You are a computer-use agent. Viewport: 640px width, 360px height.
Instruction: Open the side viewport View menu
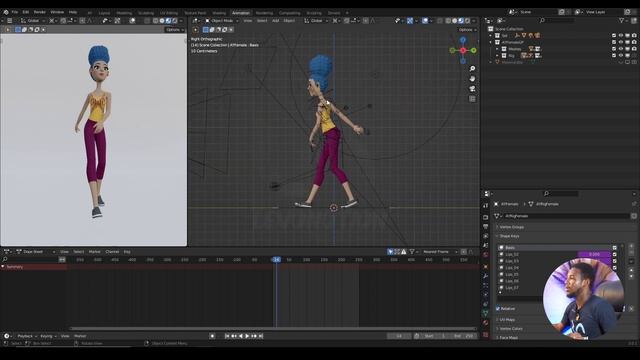point(248,20)
